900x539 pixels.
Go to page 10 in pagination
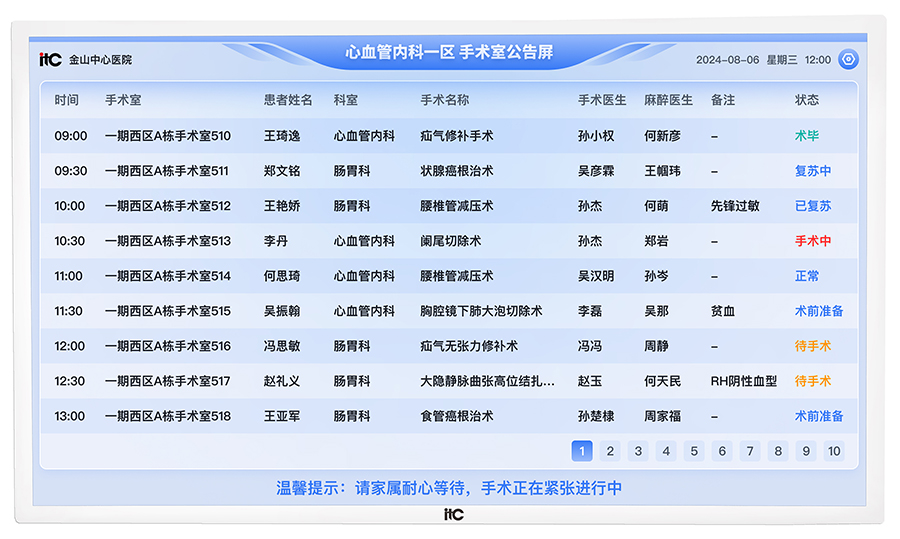834,451
